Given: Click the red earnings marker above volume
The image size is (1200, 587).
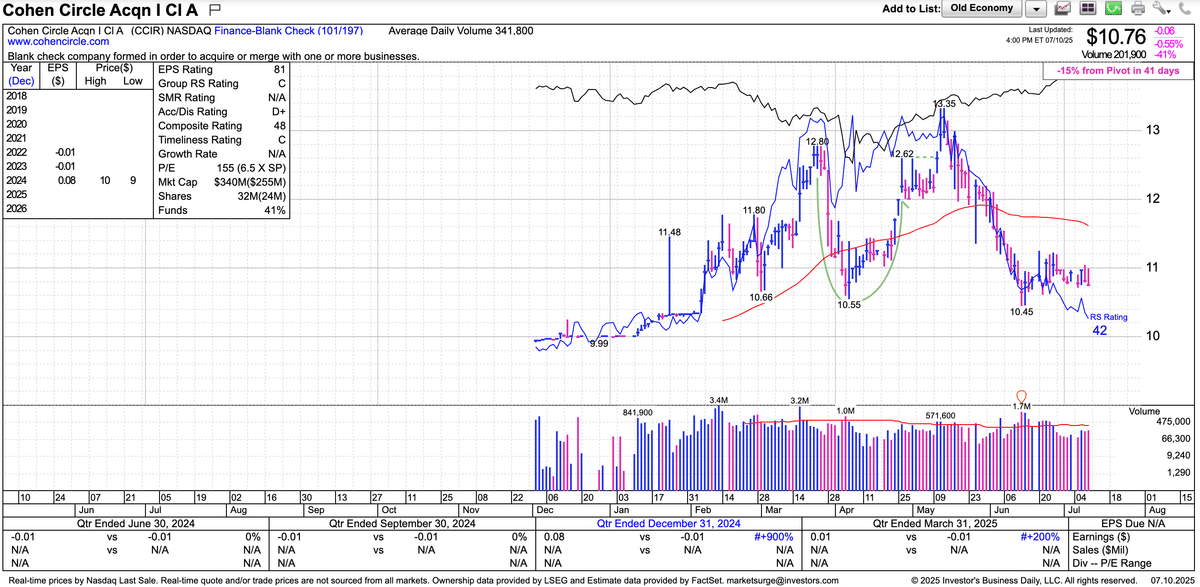Looking at the screenshot, I should click(x=1021, y=396).
